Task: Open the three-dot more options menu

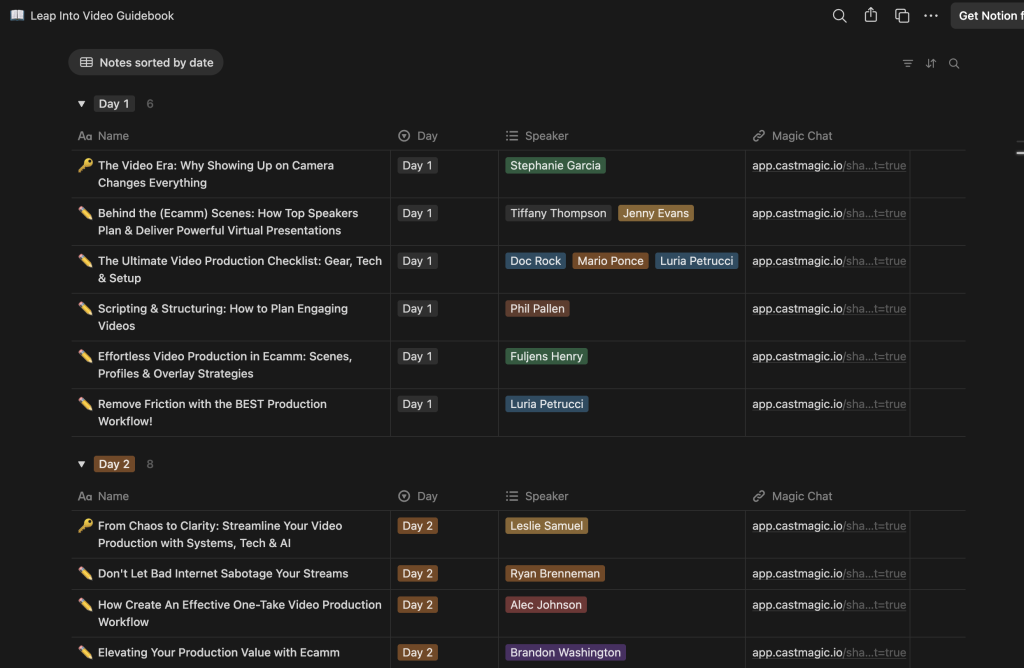Action: 931,16
